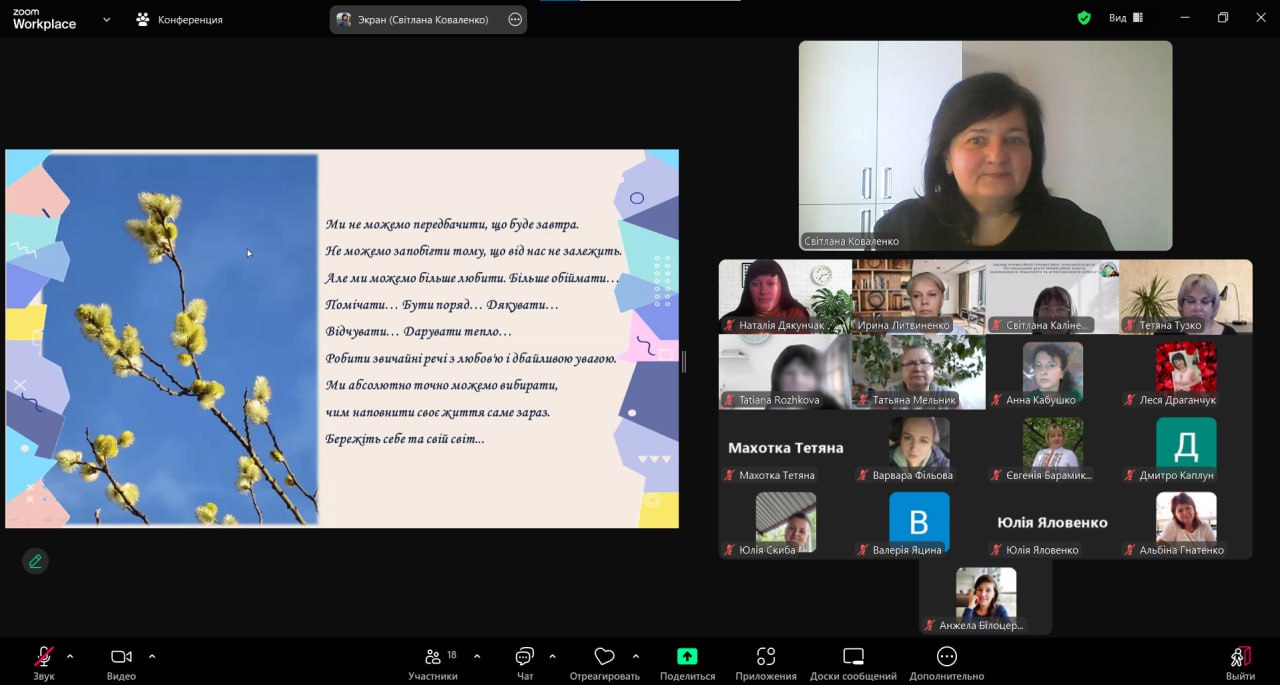Open the Дополнительно more menu

pos(947,663)
